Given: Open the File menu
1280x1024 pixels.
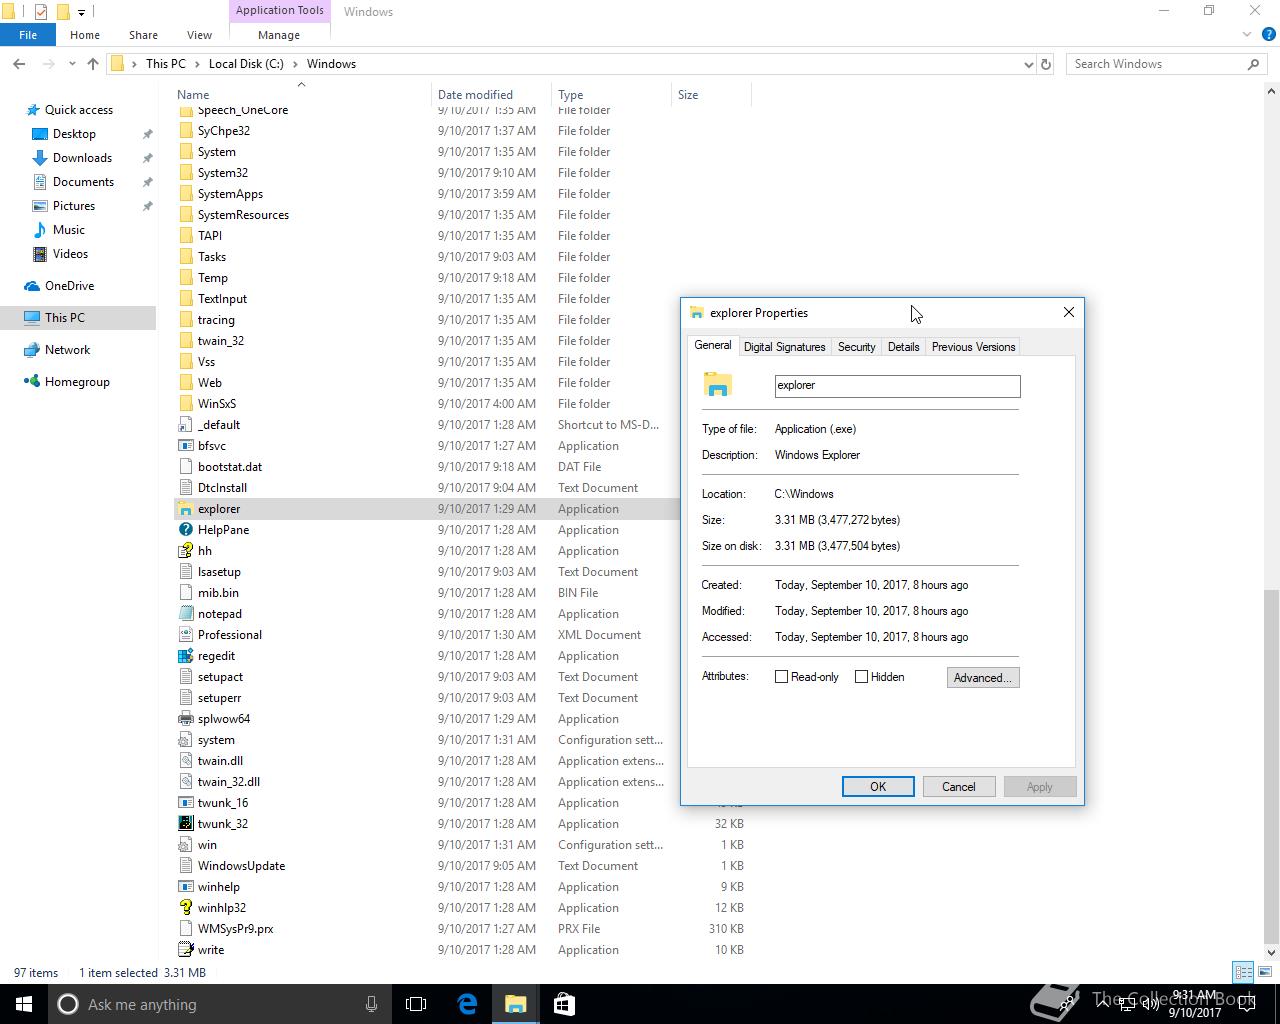Looking at the screenshot, I should point(28,35).
